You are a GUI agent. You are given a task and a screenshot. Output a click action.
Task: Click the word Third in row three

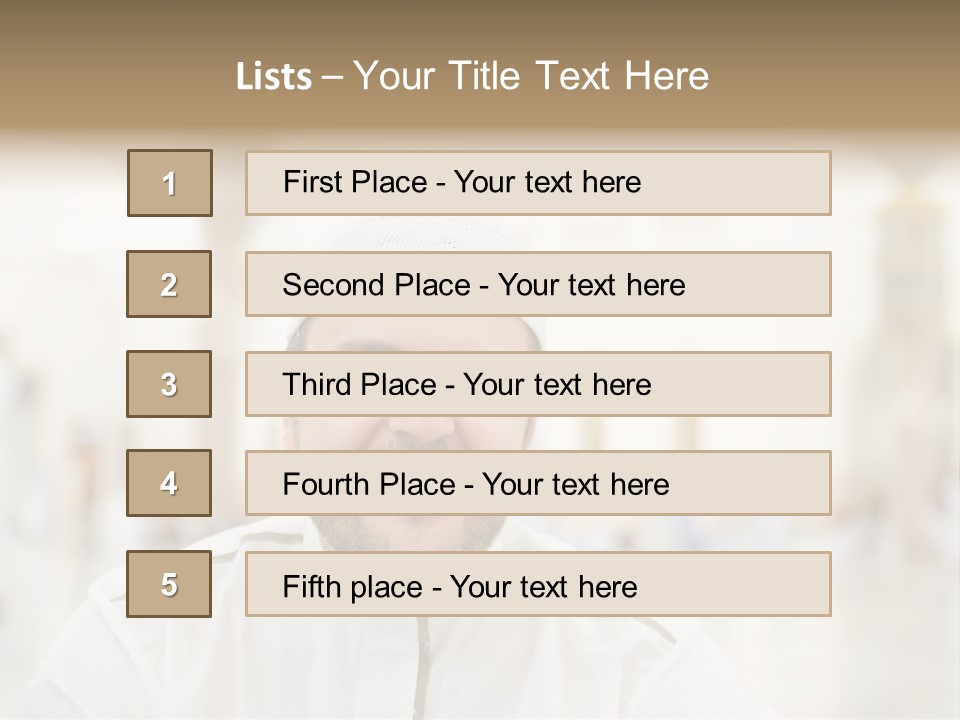[x=318, y=385]
